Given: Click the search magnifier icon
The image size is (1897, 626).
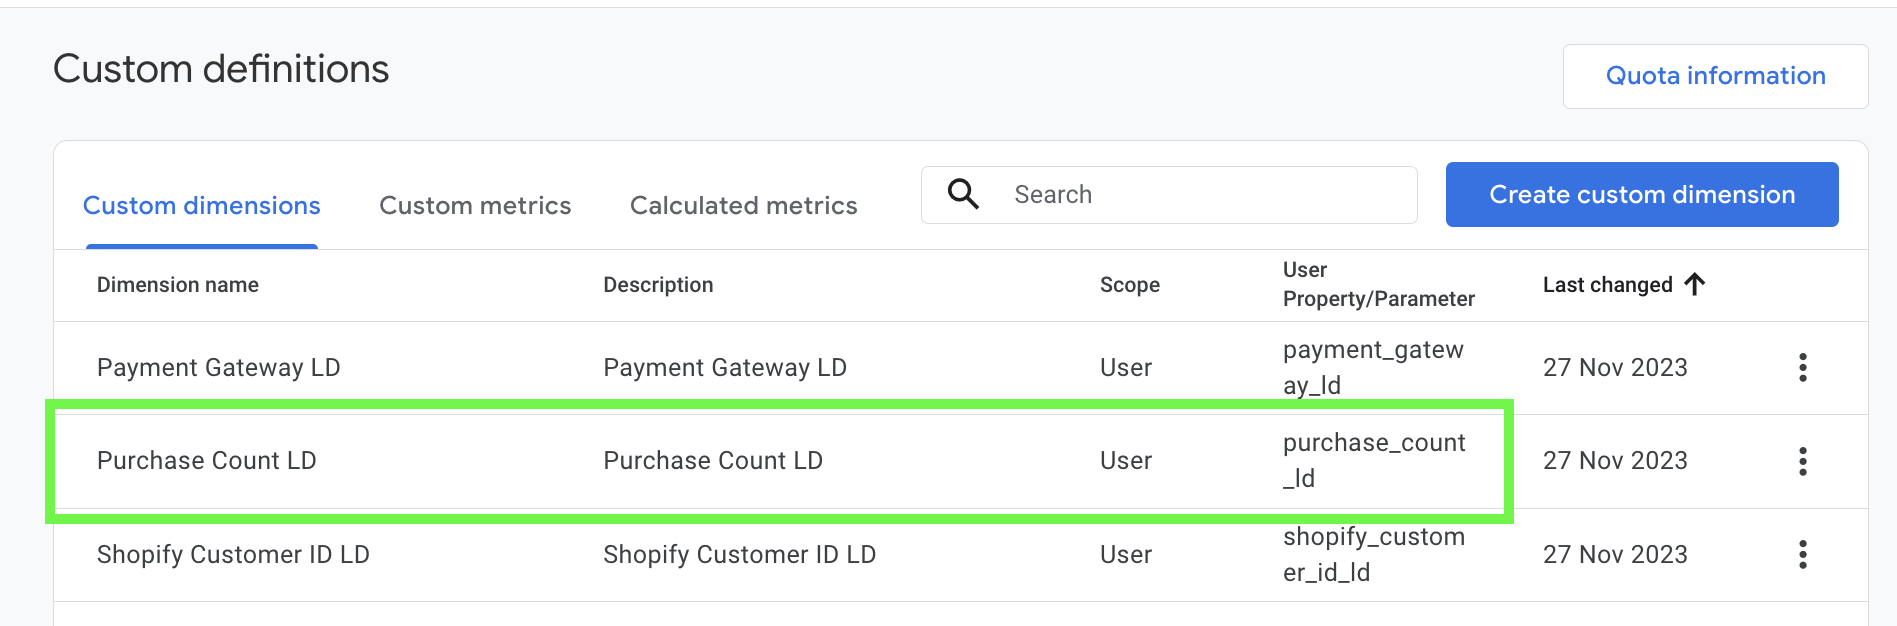Looking at the screenshot, I should tap(963, 194).
